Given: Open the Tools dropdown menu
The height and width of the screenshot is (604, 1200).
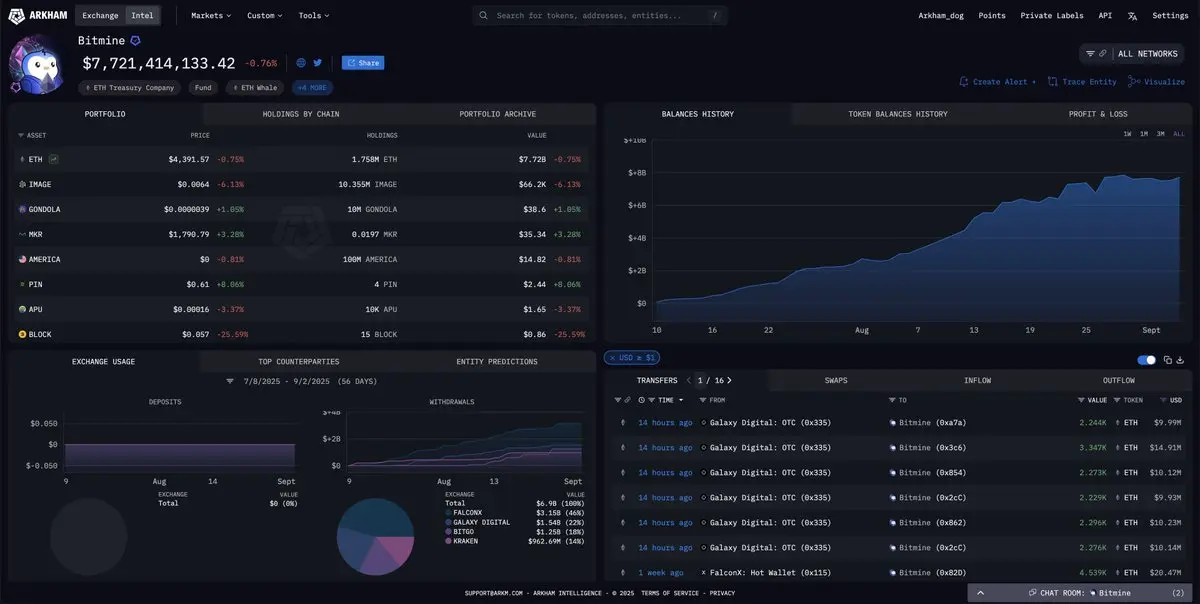Looking at the screenshot, I should point(314,16).
